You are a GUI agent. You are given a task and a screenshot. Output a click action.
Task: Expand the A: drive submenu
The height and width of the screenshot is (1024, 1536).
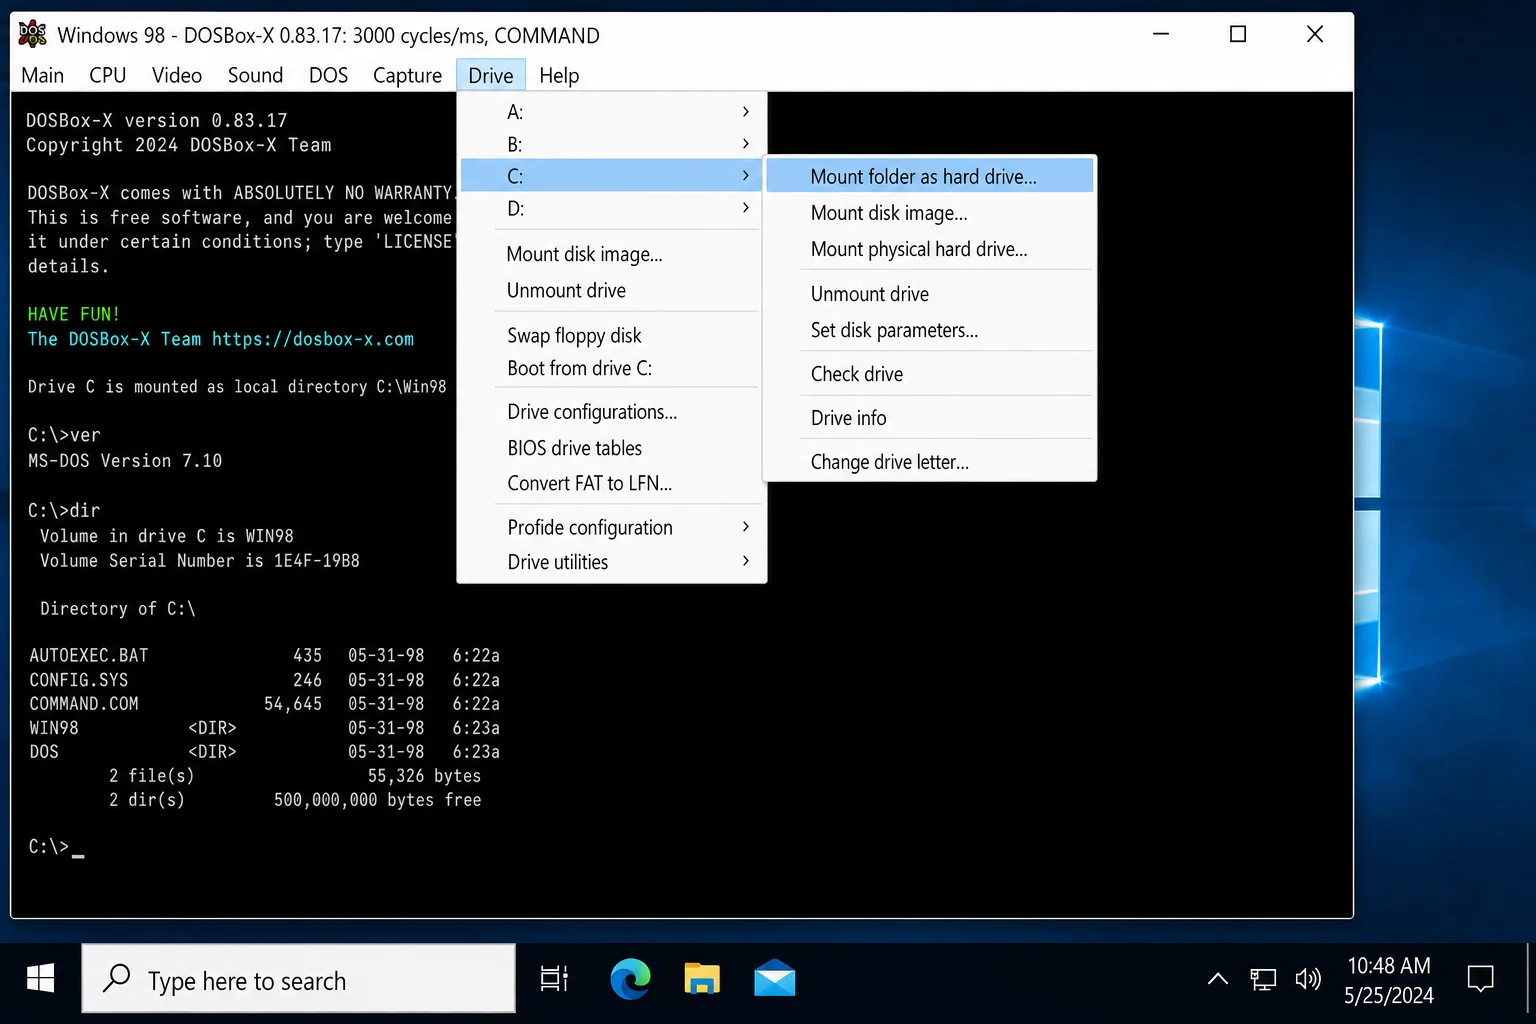tap(612, 111)
